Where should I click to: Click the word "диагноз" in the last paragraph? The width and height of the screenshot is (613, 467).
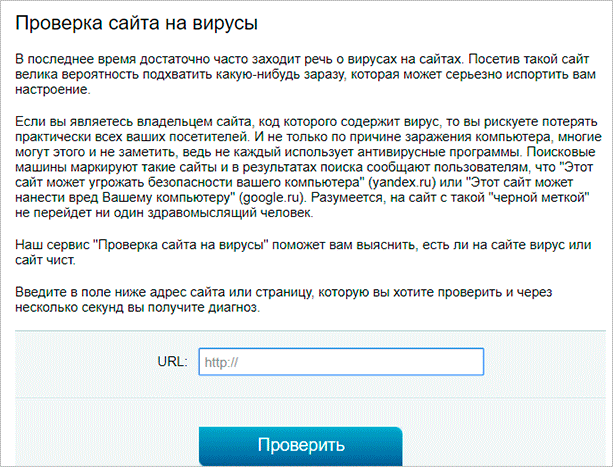coord(236,308)
